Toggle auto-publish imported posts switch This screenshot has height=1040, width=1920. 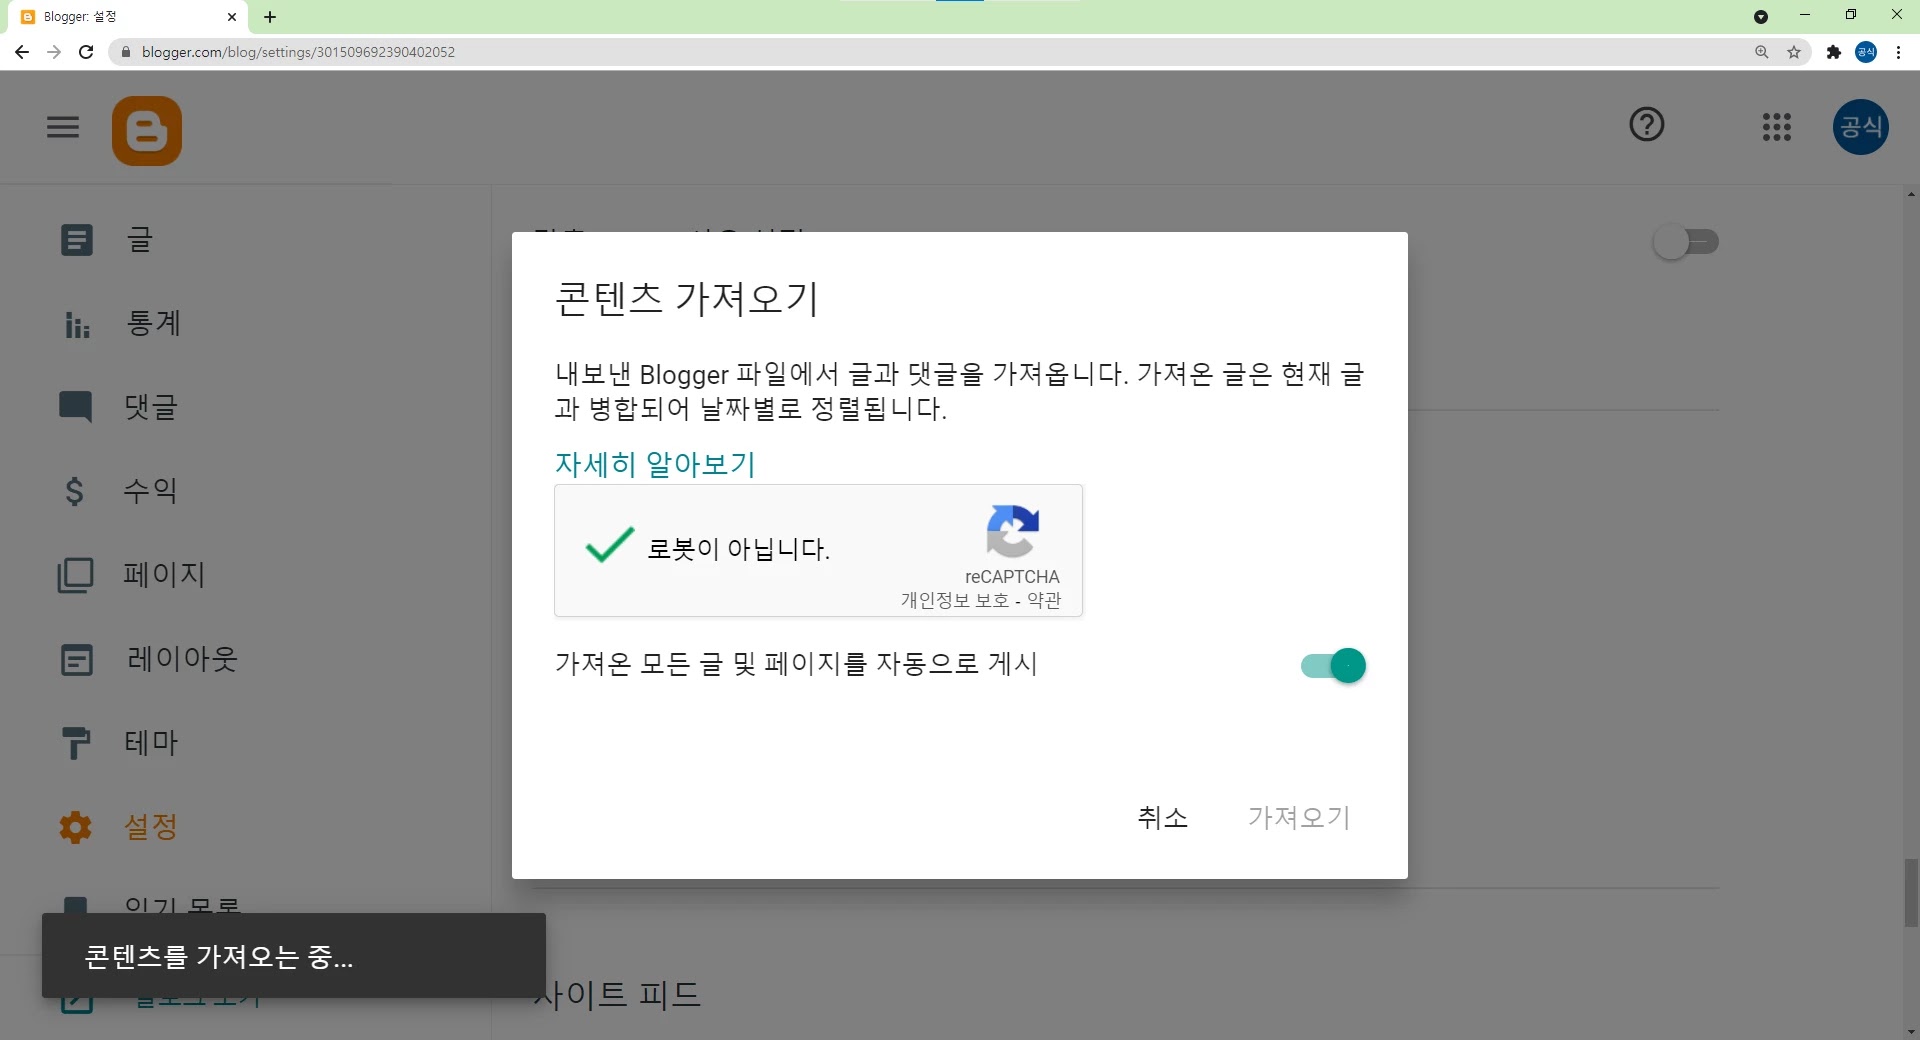[x=1333, y=666]
